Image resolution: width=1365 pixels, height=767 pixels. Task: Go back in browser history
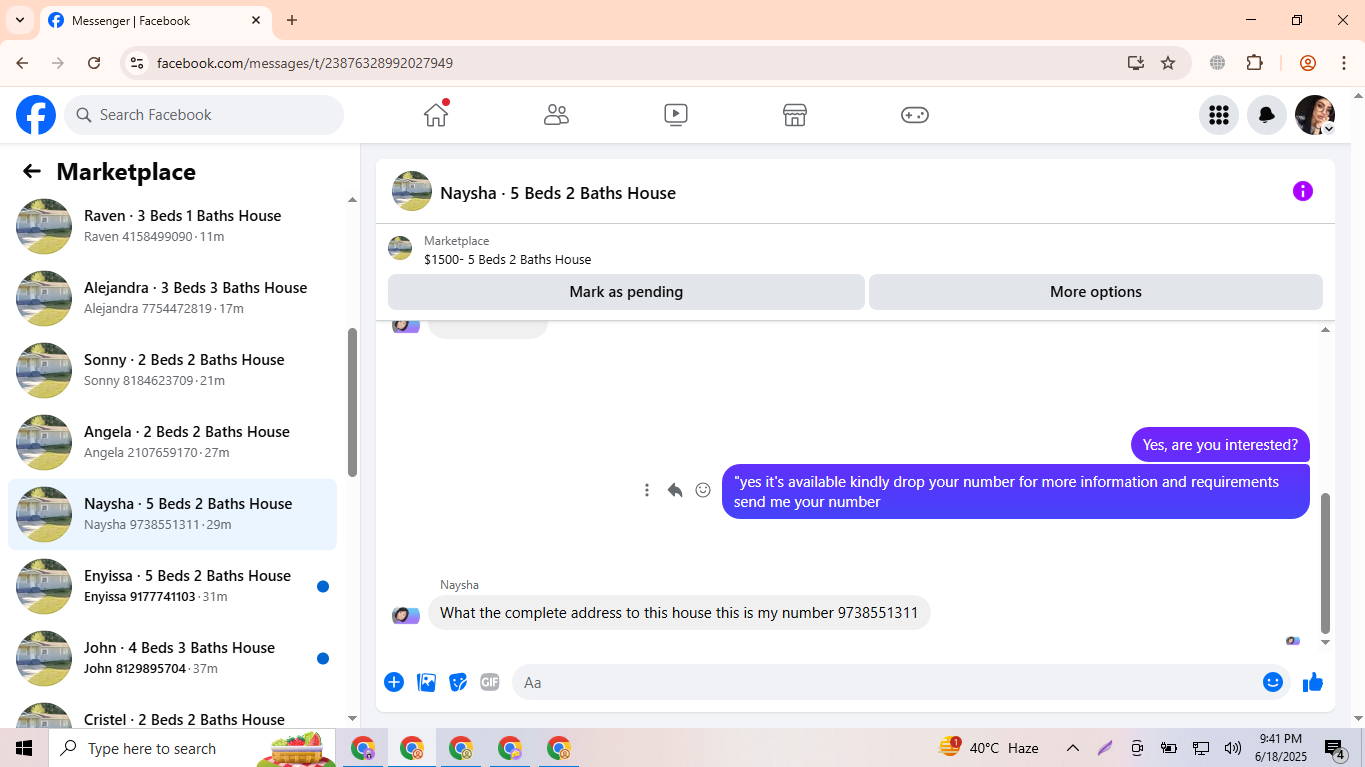(22, 63)
